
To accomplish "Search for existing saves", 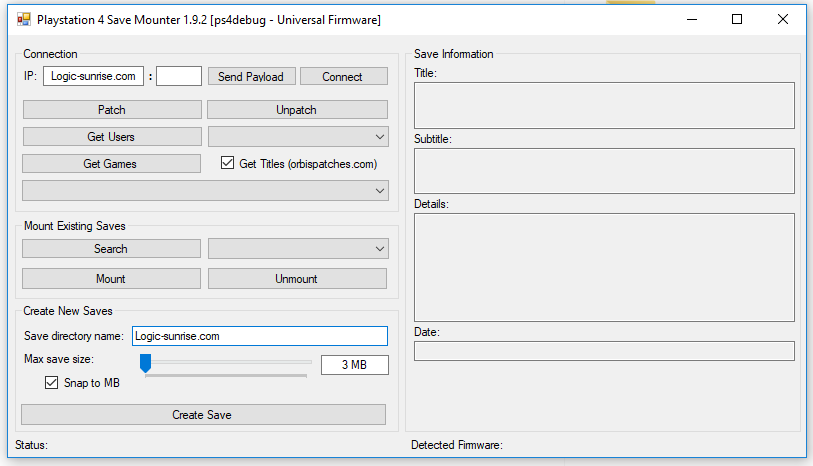I will pyautogui.click(x=111, y=249).
